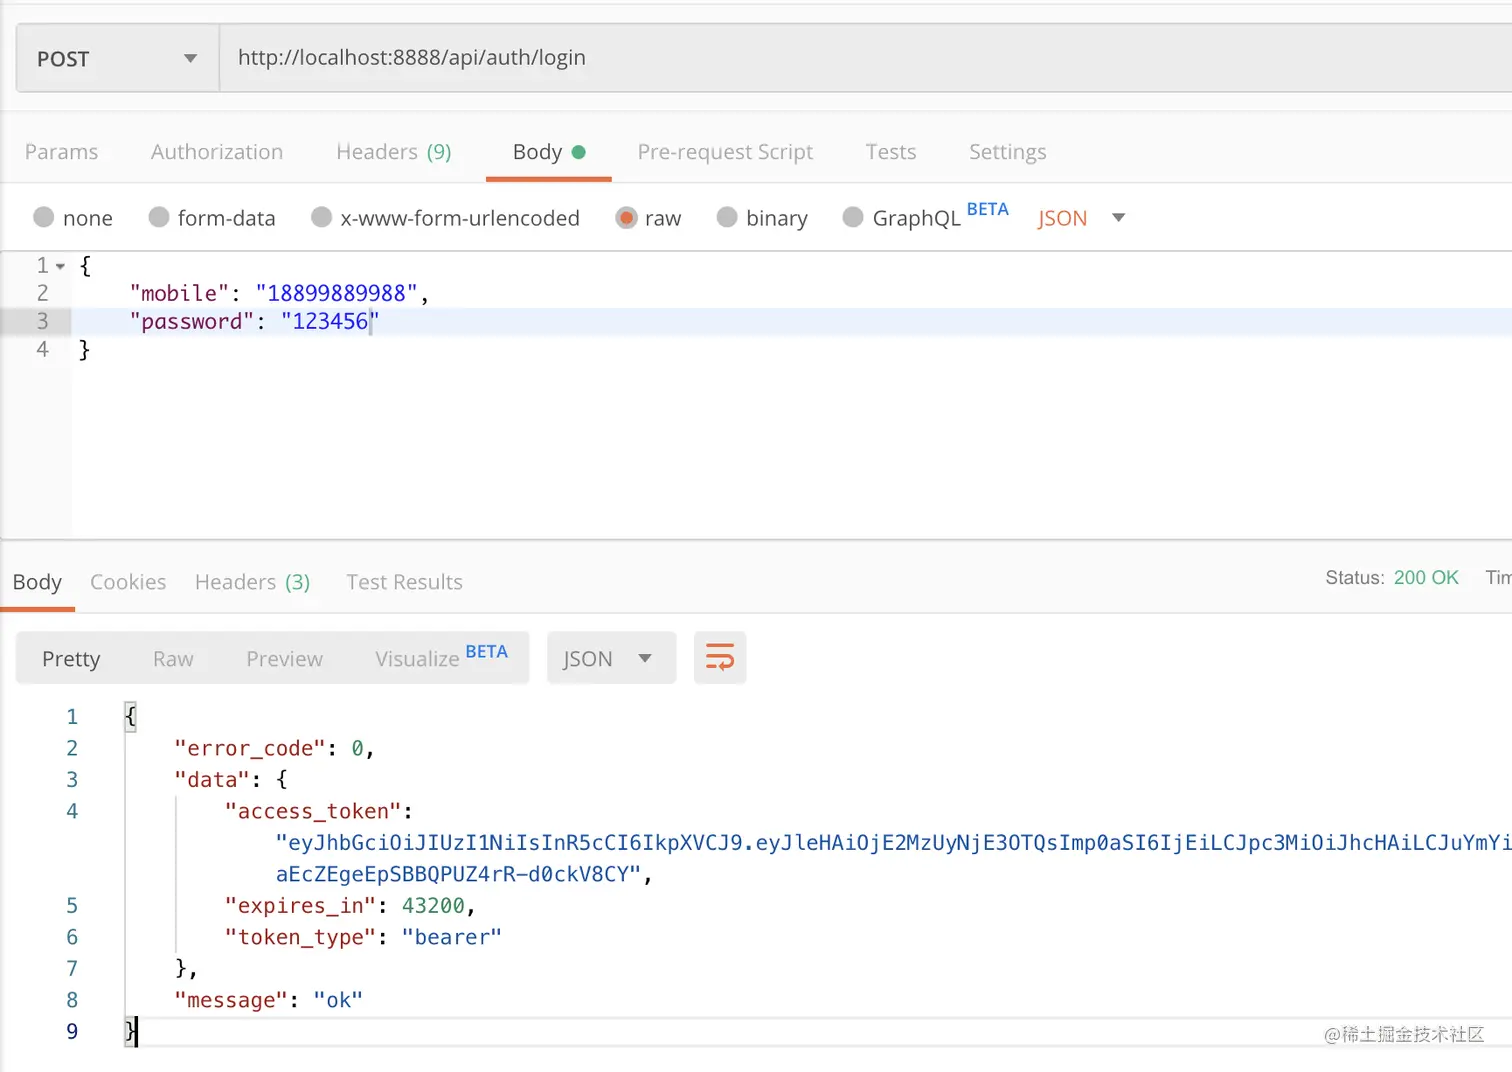Click the wrap lines icon in response toolbar
Viewport: 1512px width, 1072px height.
[720, 657]
